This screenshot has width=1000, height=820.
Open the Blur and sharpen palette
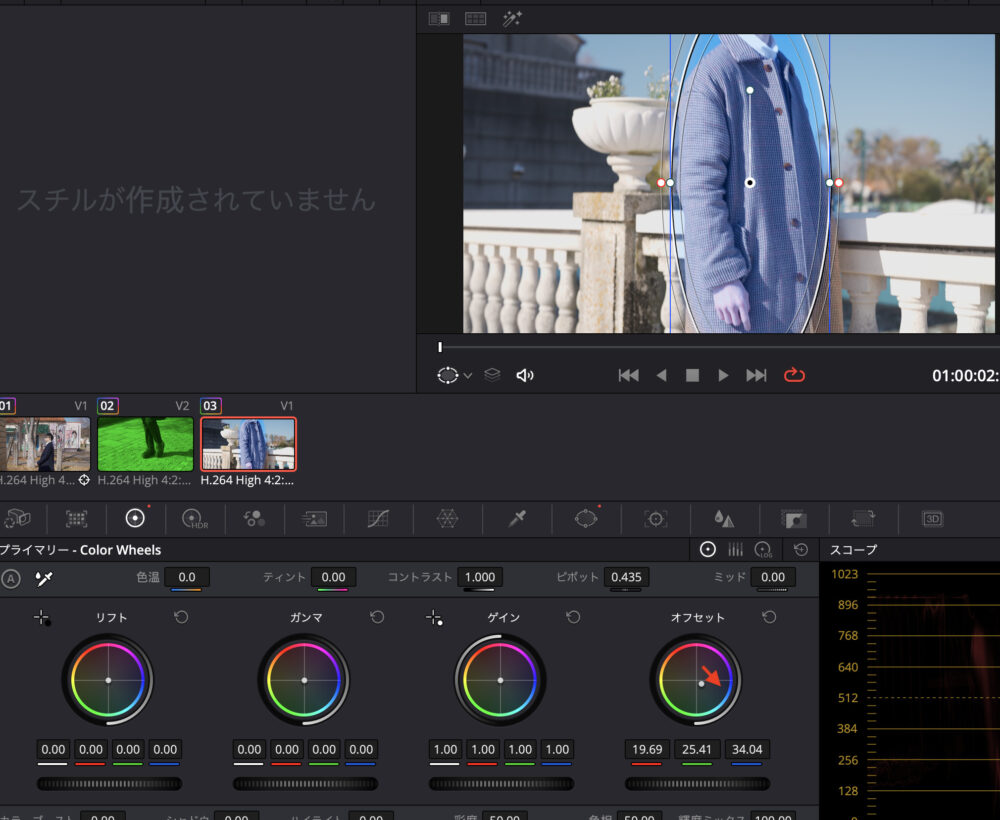(724, 518)
